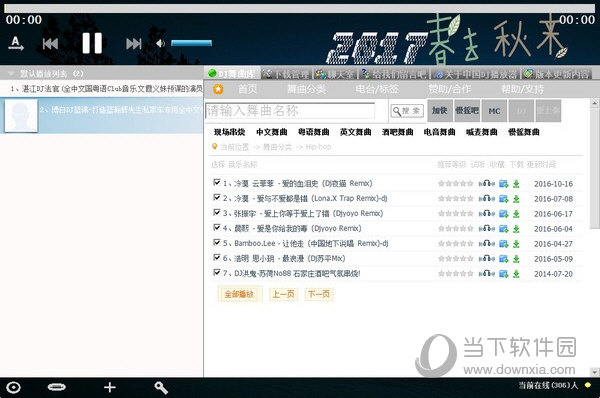This screenshot has height=398, width=600.
Task: Uncheck song 2 爱与不爱都是错 checkbox
Action: click(217, 197)
